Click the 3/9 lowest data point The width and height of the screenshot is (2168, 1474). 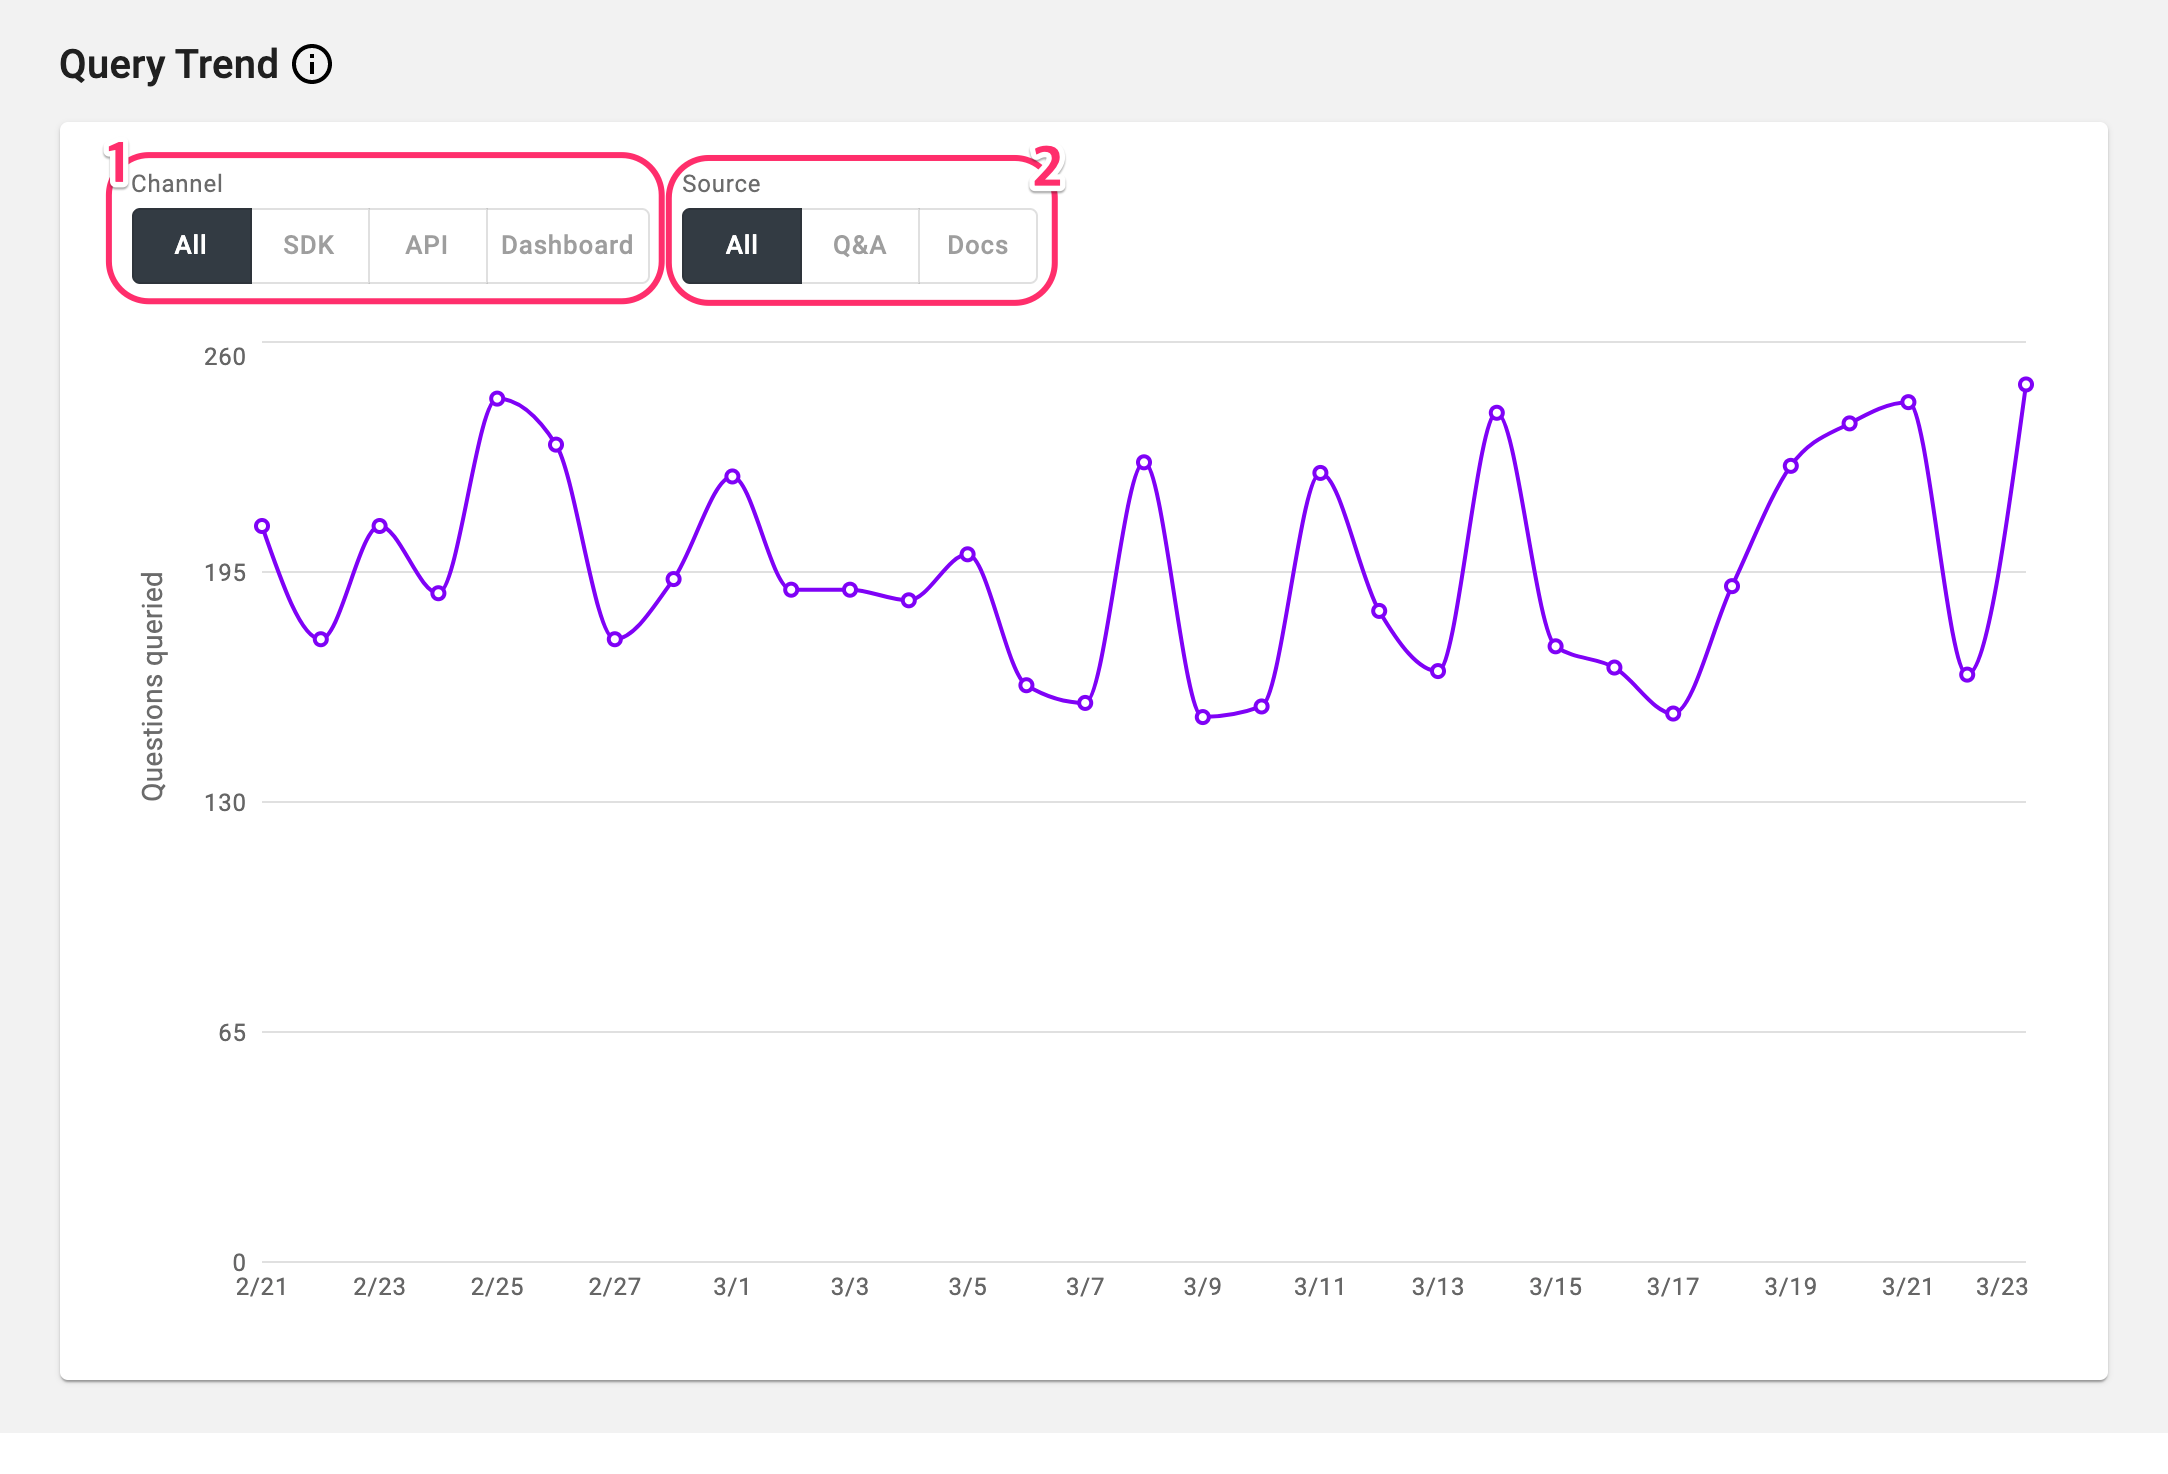click(1203, 717)
